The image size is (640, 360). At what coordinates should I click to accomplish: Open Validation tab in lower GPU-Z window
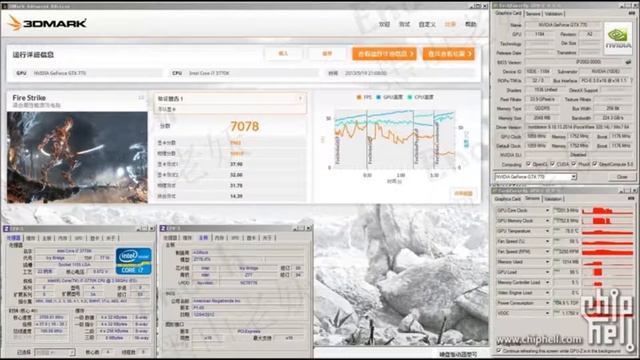coord(553,199)
